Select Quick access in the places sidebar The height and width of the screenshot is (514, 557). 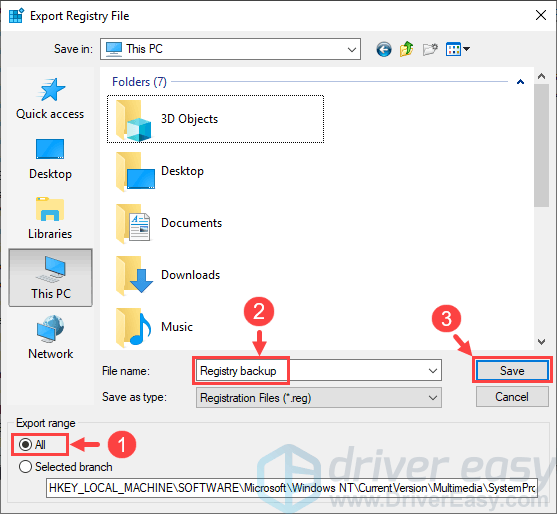pos(50,99)
